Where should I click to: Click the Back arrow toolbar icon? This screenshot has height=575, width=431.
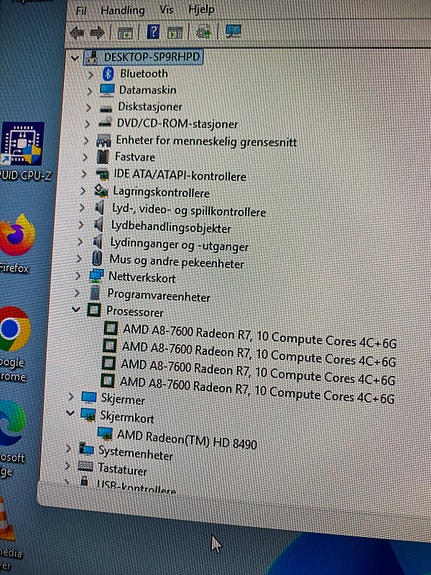click(77, 33)
